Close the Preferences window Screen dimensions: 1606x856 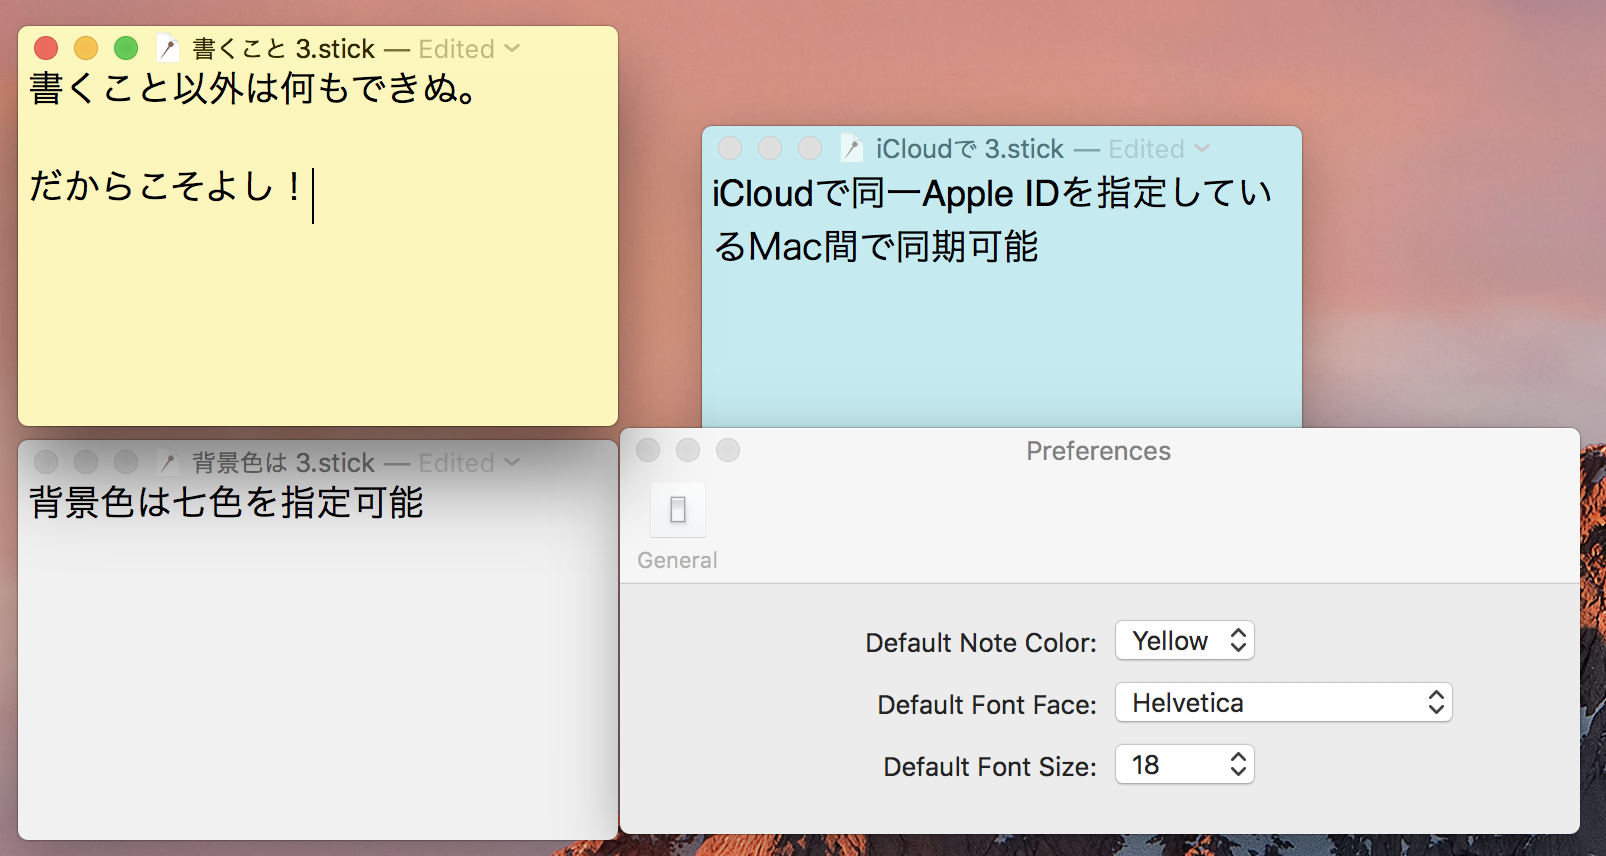(x=648, y=450)
